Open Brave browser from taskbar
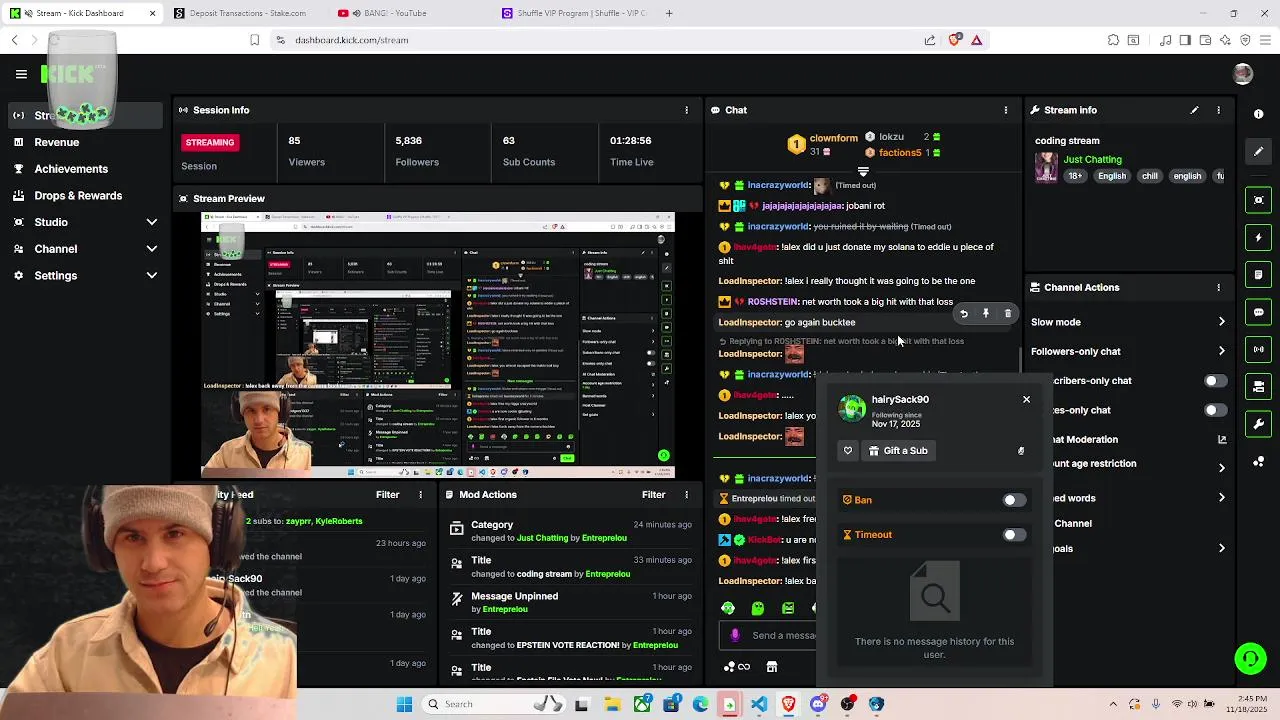The width and height of the screenshot is (1280, 720). click(788, 704)
